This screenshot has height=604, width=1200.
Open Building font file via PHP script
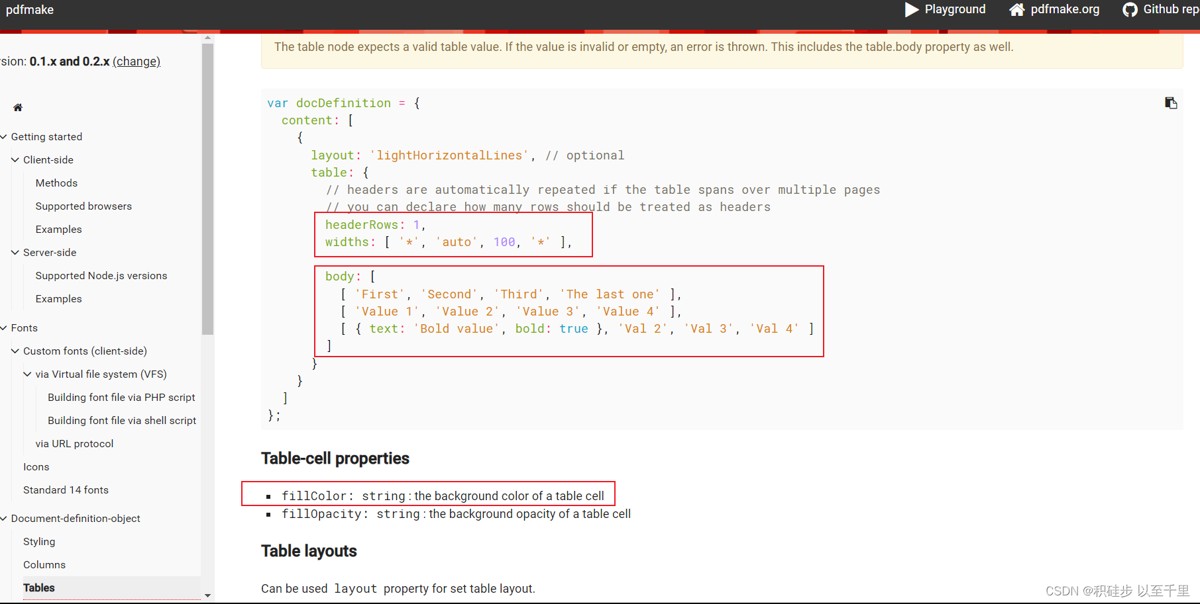coord(121,397)
